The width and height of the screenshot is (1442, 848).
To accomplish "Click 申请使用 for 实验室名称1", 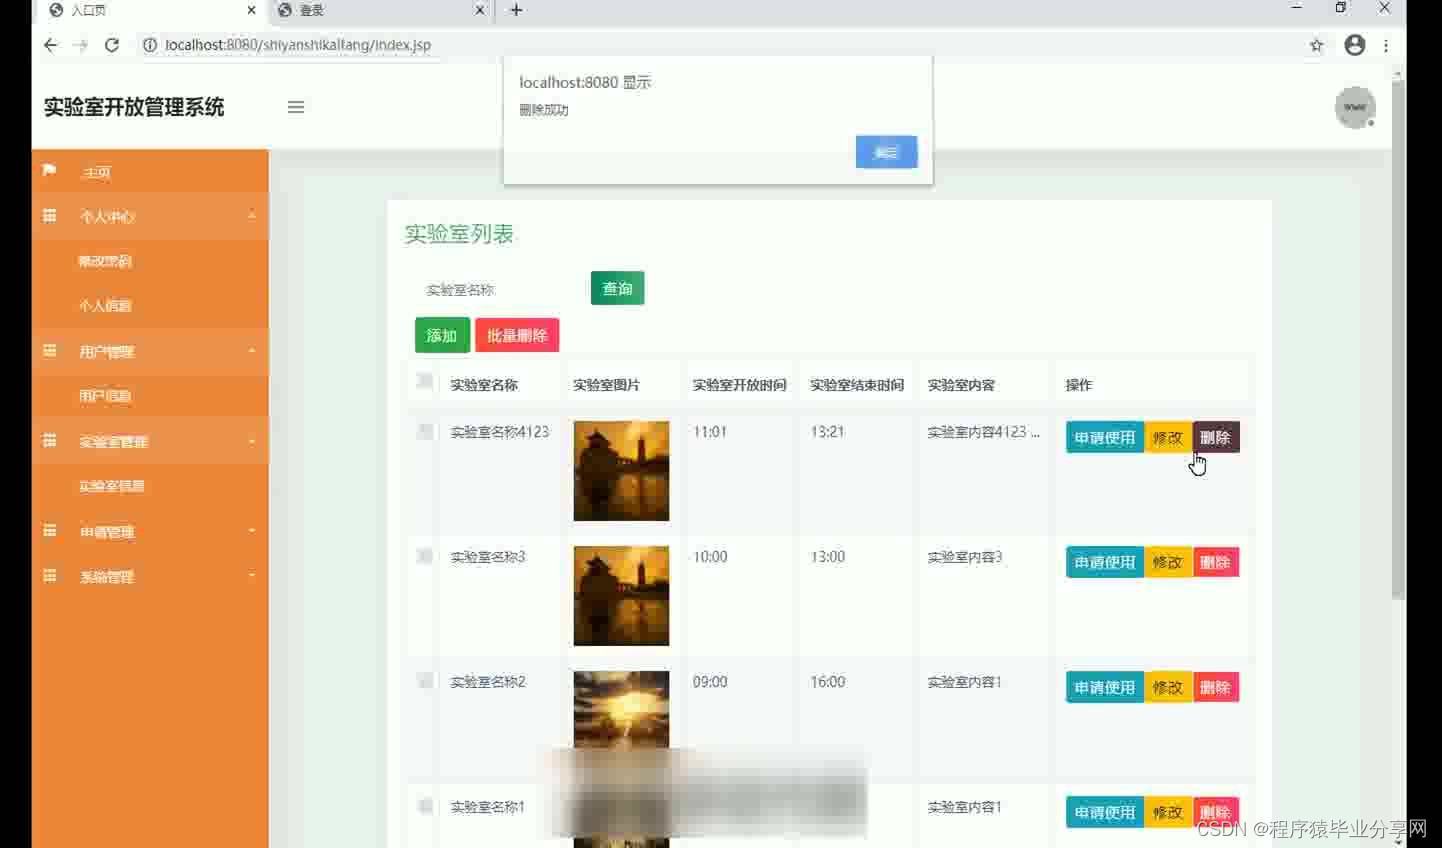I will [x=1105, y=812].
